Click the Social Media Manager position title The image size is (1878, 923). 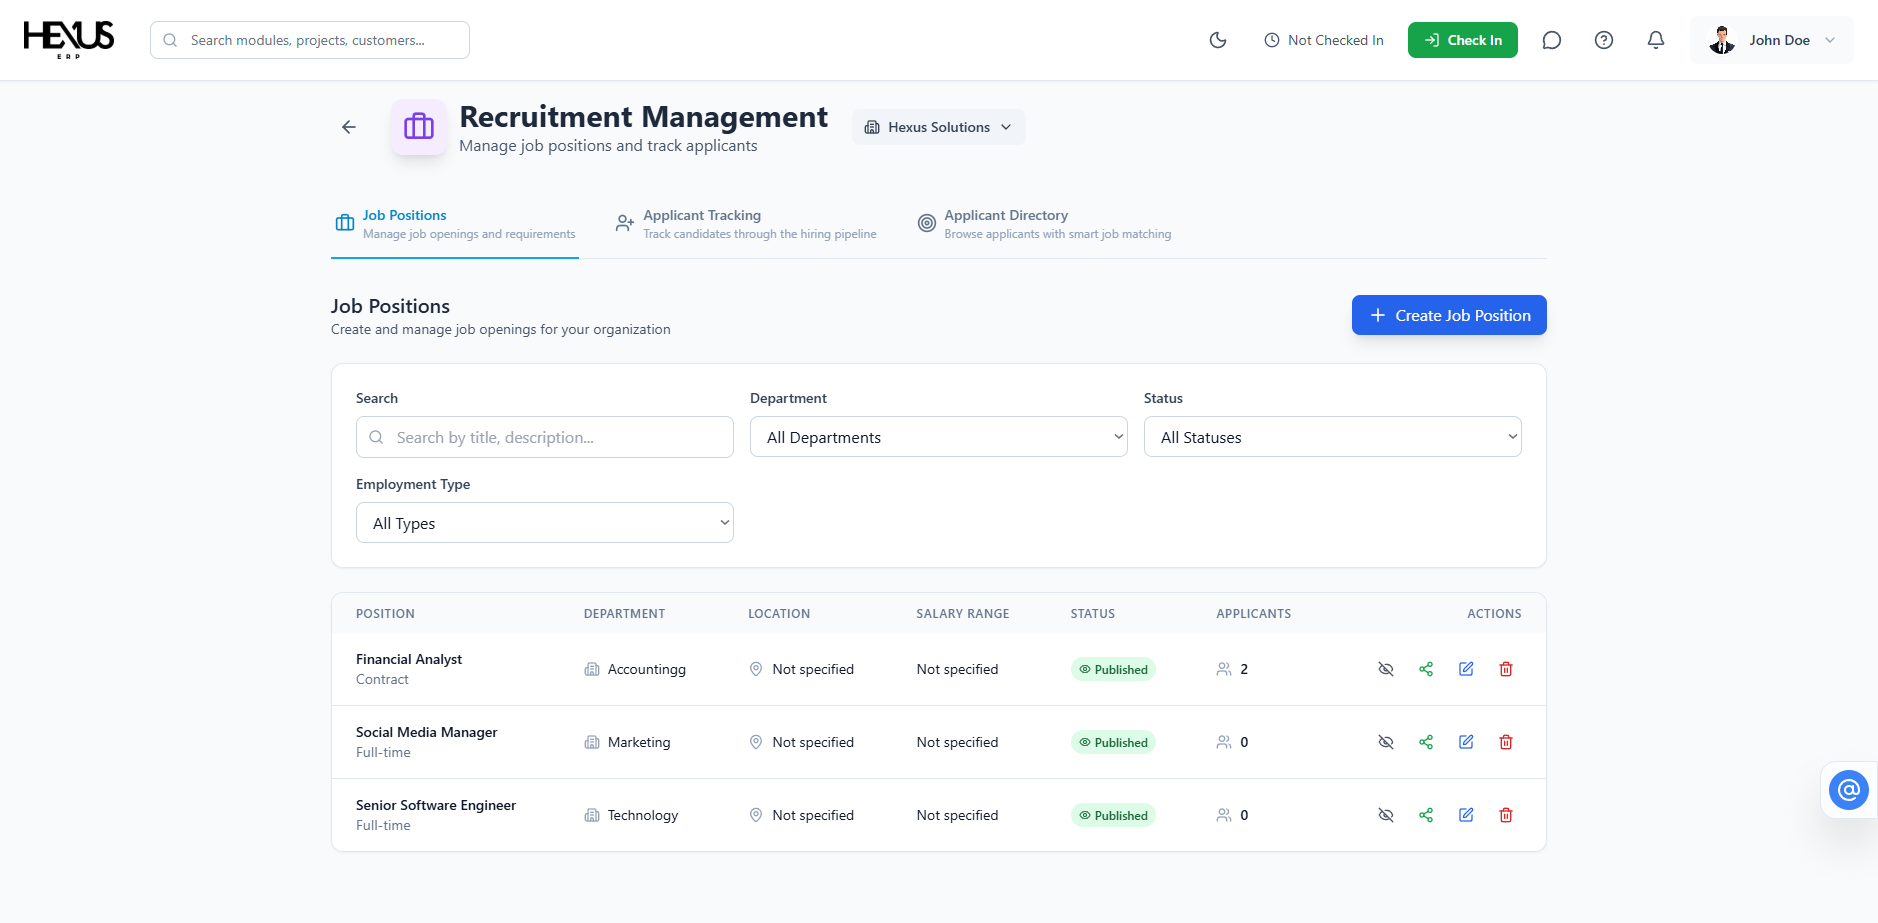pos(427,732)
